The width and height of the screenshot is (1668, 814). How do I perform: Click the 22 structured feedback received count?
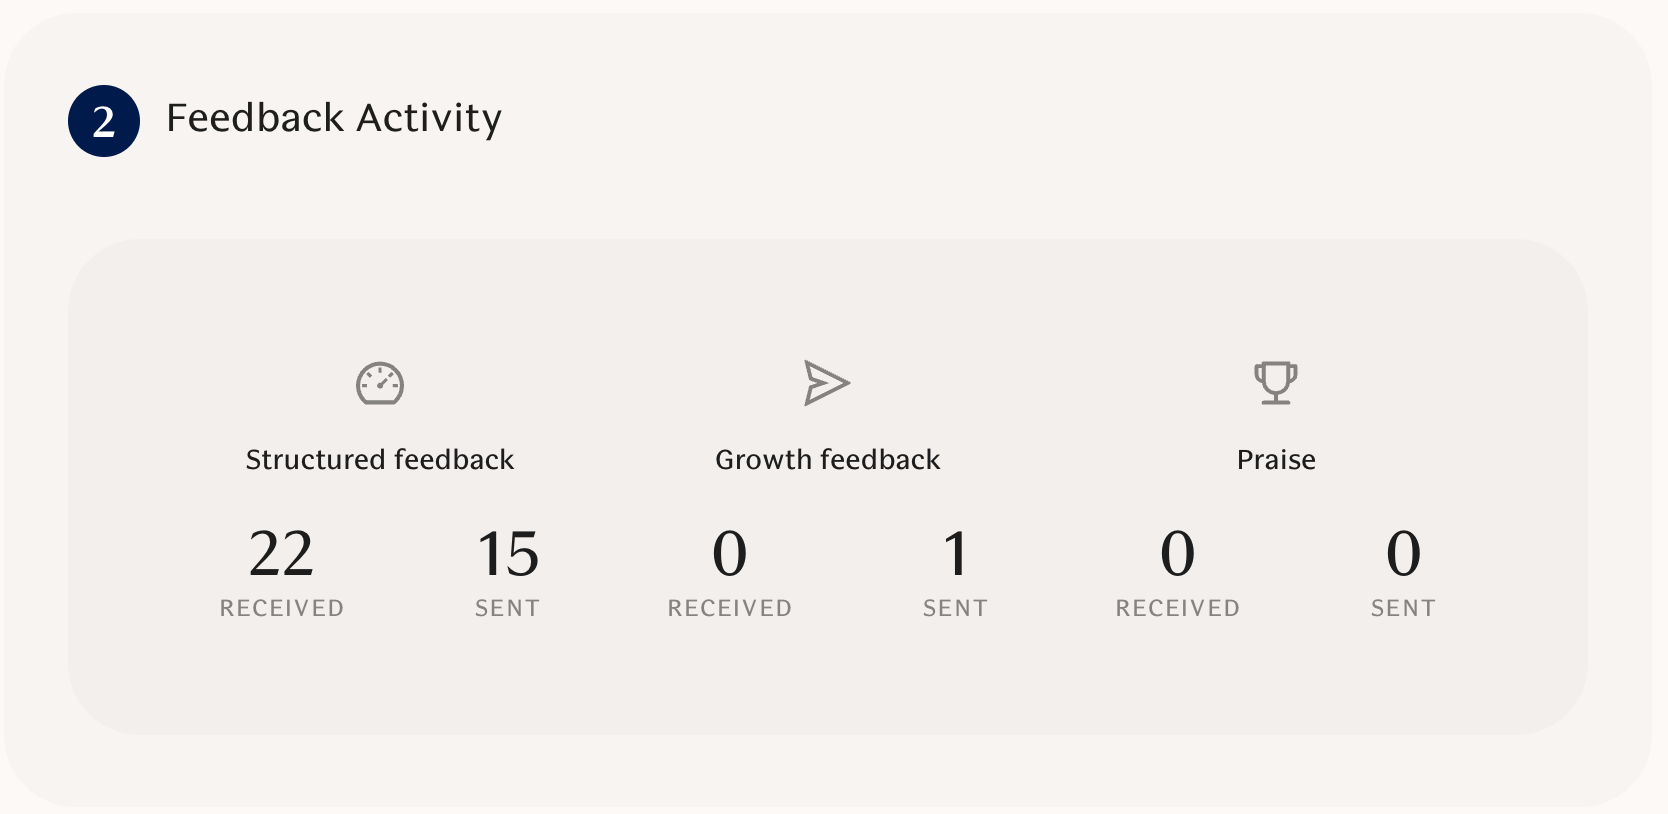coord(281,553)
